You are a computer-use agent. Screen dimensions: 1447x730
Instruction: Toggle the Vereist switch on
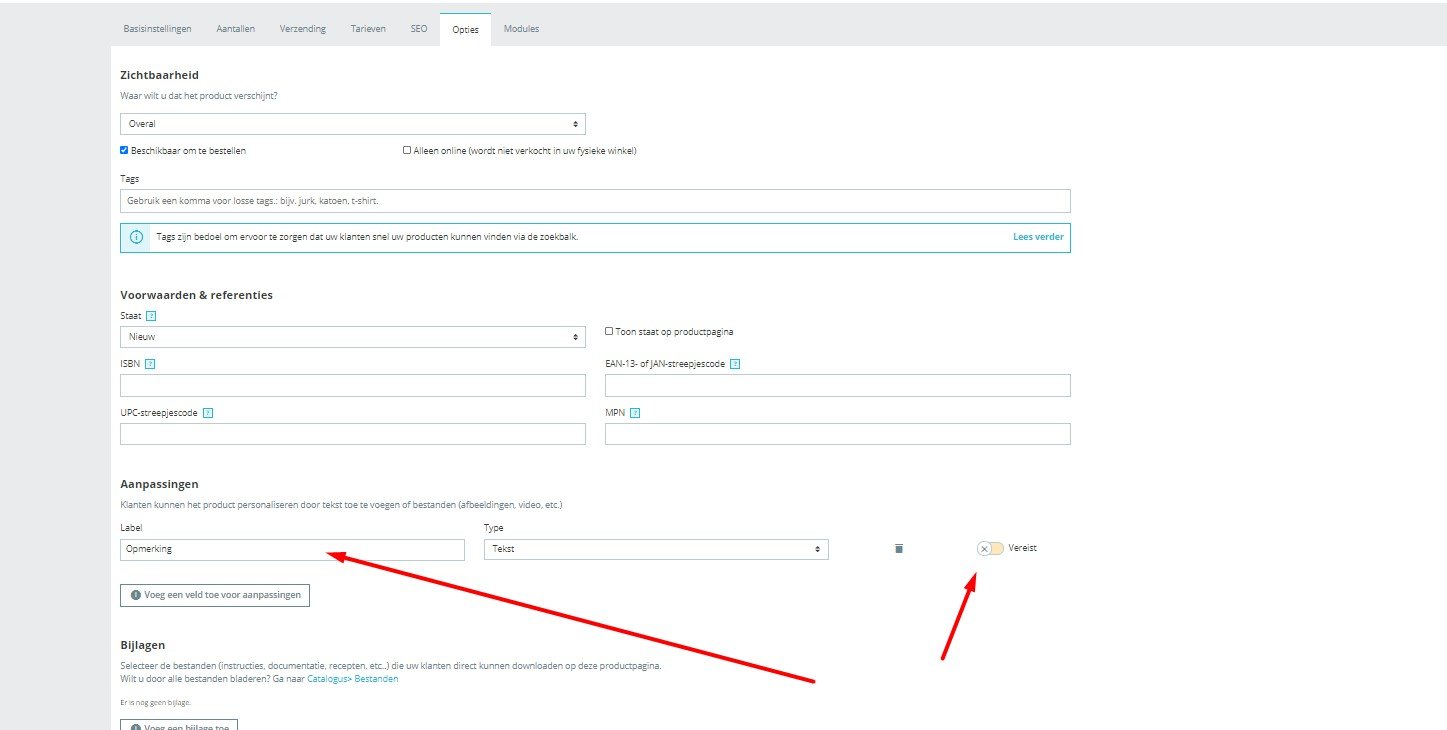[990, 548]
